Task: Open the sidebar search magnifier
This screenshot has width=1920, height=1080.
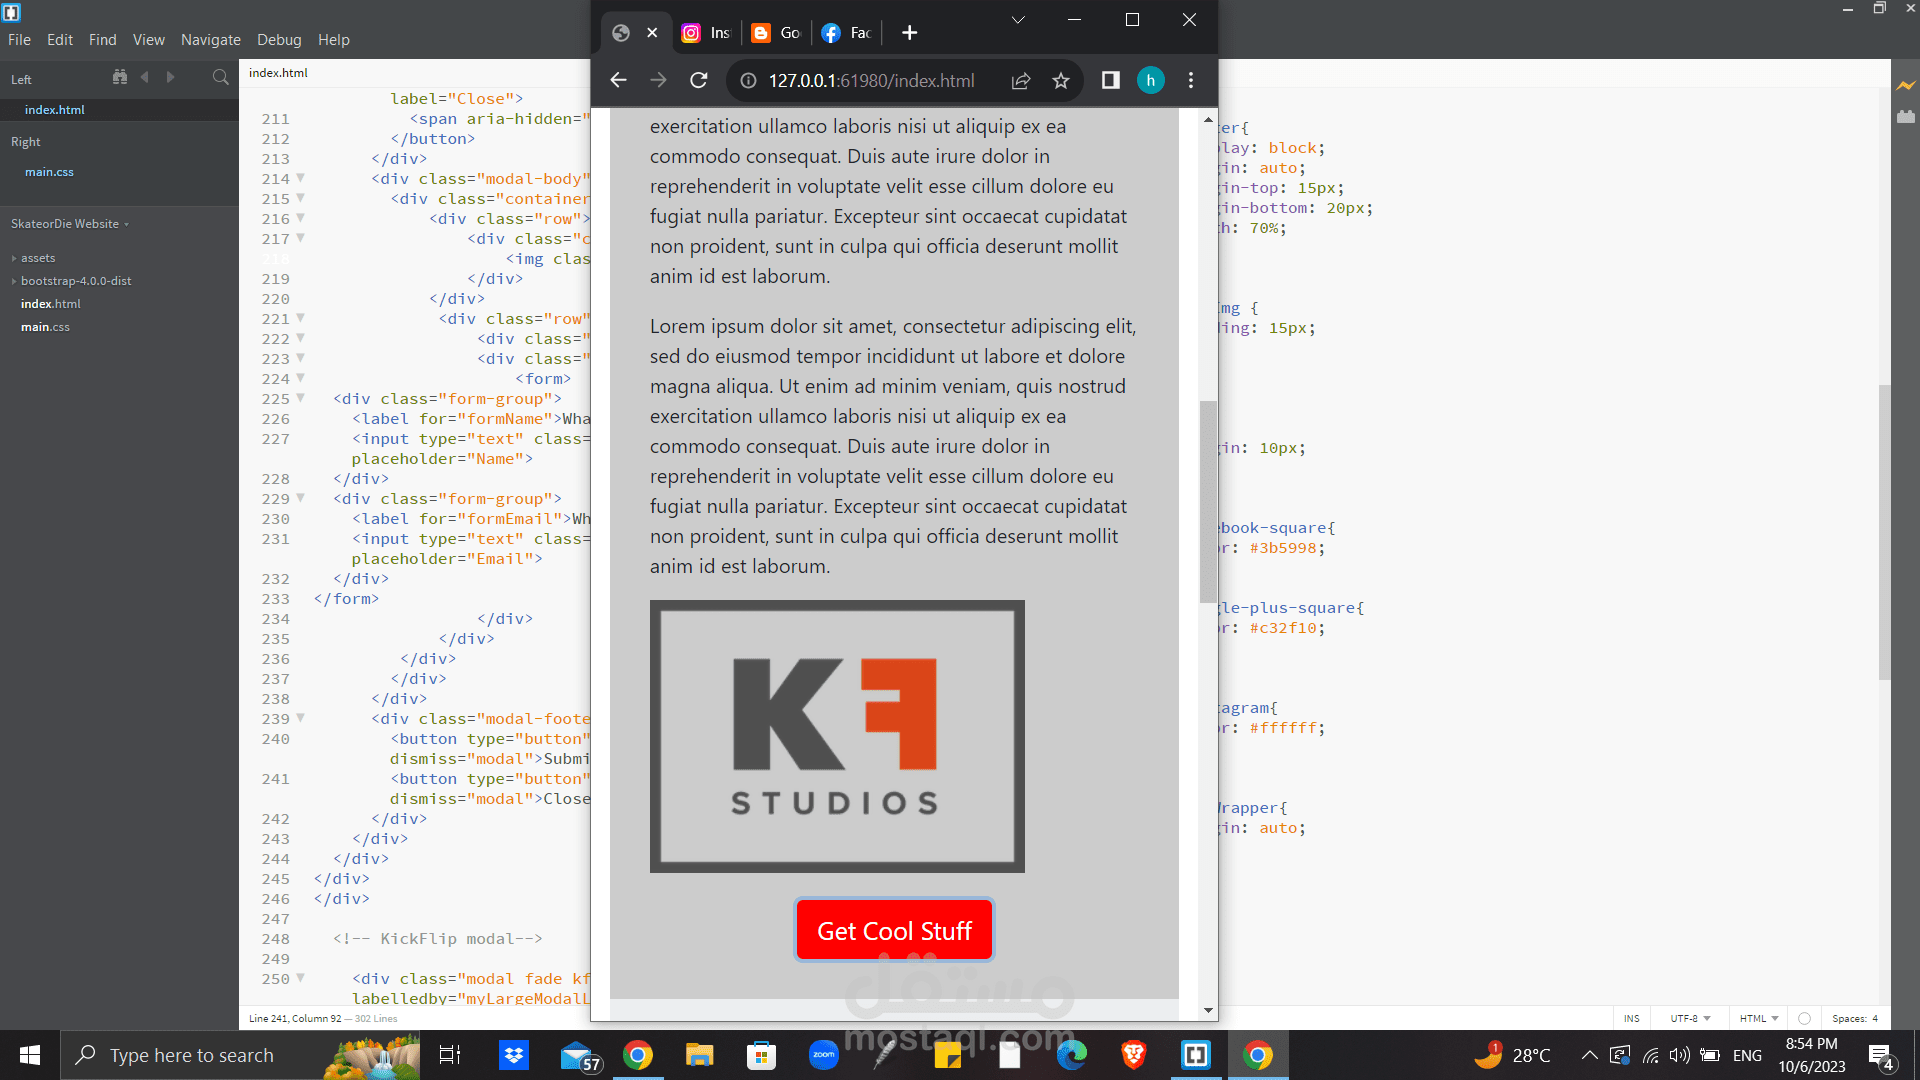Action: pyautogui.click(x=220, y=77)
